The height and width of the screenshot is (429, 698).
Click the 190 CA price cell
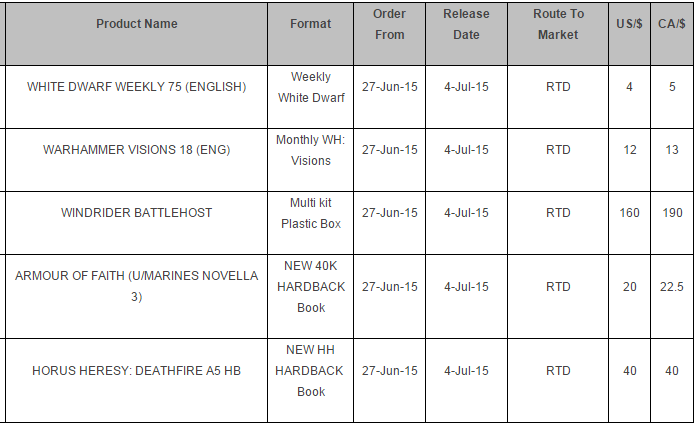click(x=671, y=213)
